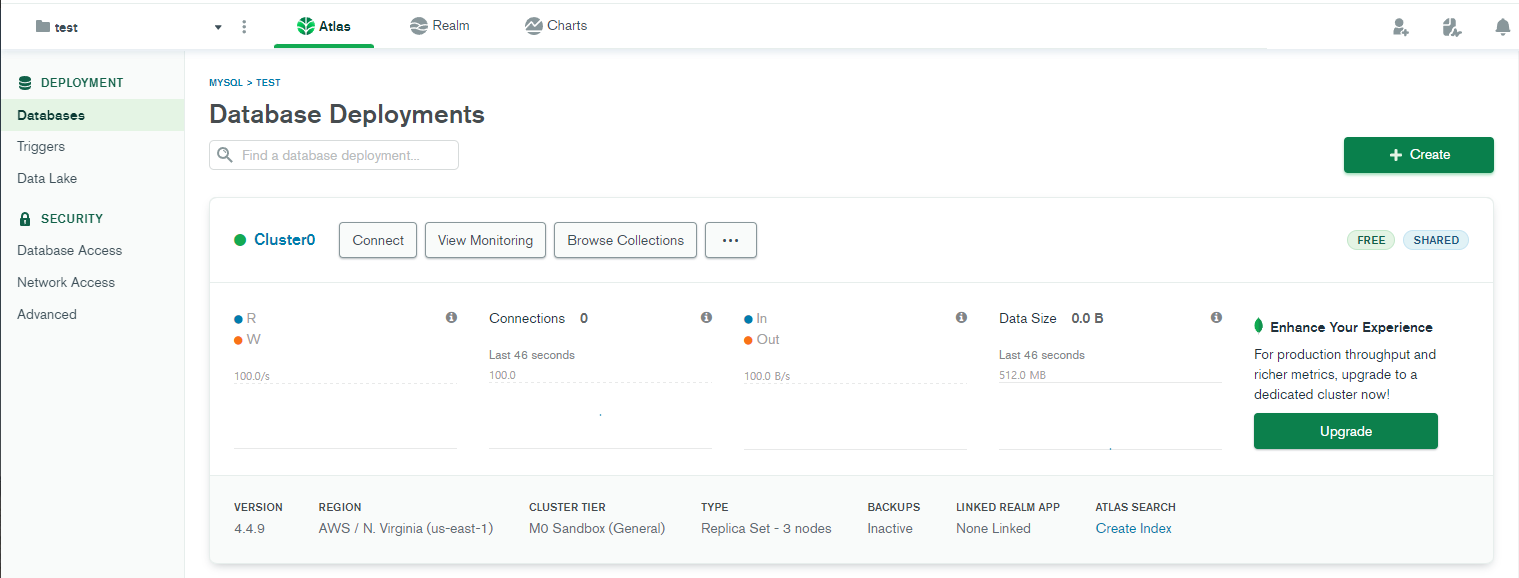This screenshot has width=1519, height=578.
Task: Click the "M0 Sandbox (General)" tier text
Action: [x=597, y=529]
